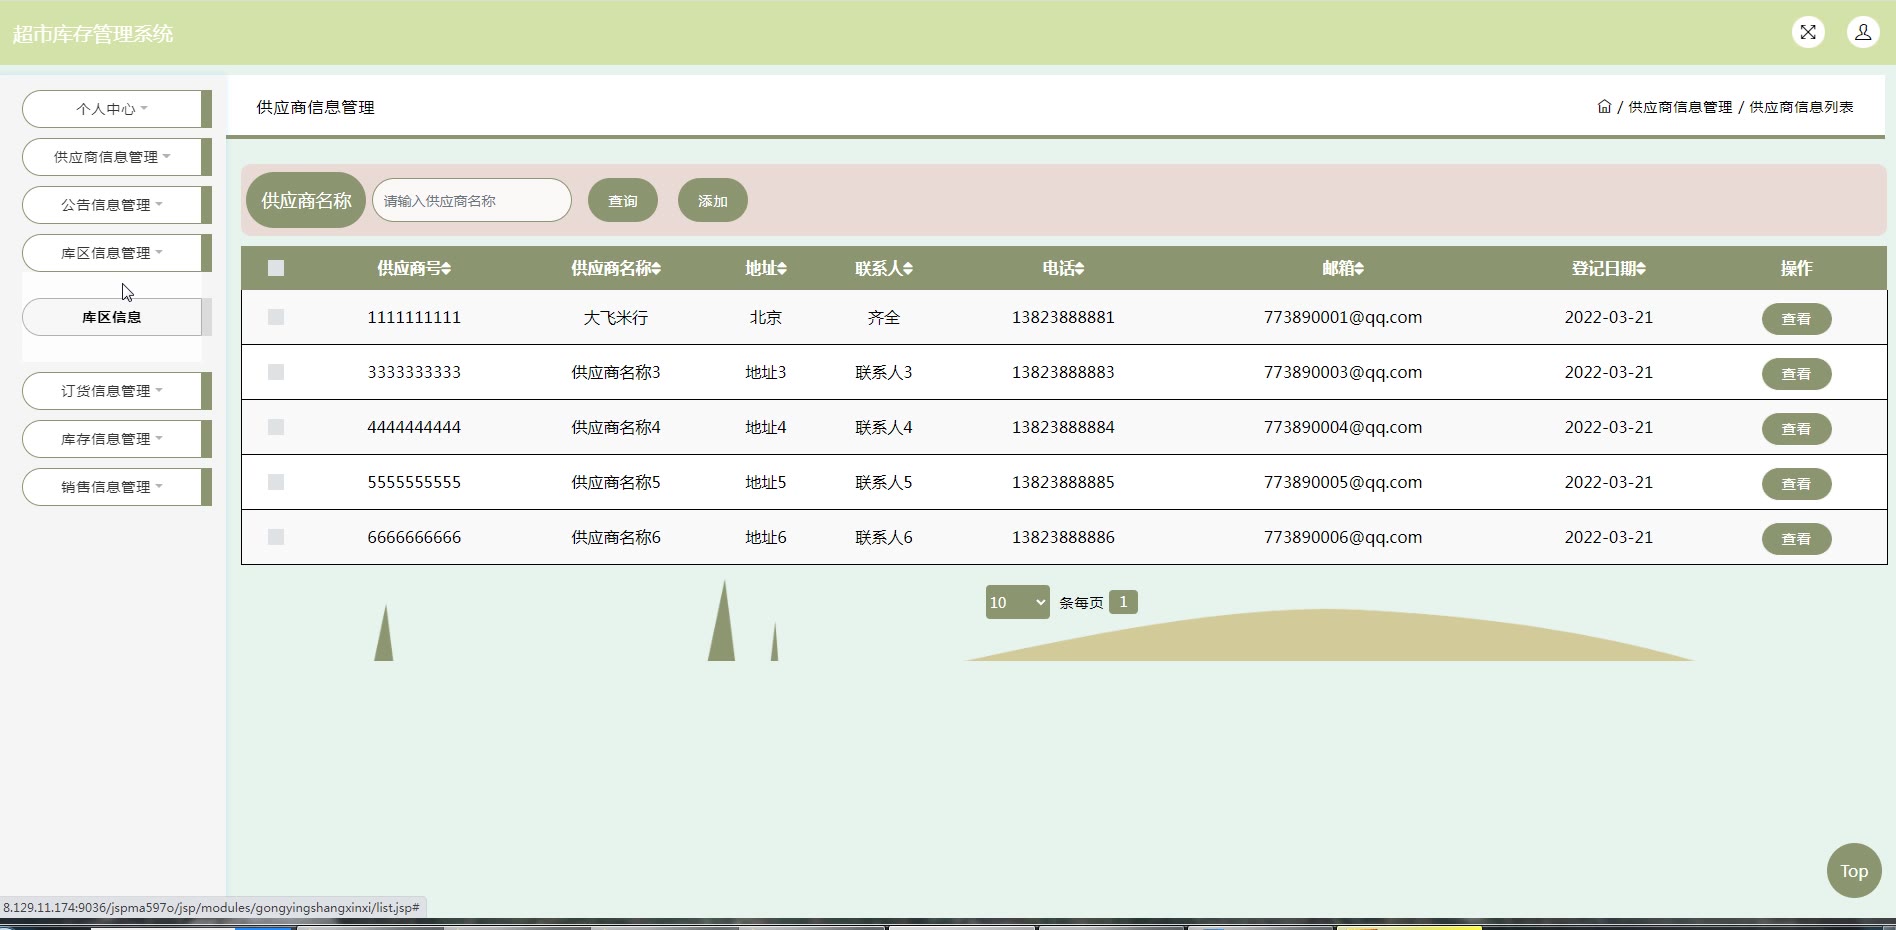Sort by 供应商号 column arrows
This screenshot has width=1896, height=930.
[446, 268]
